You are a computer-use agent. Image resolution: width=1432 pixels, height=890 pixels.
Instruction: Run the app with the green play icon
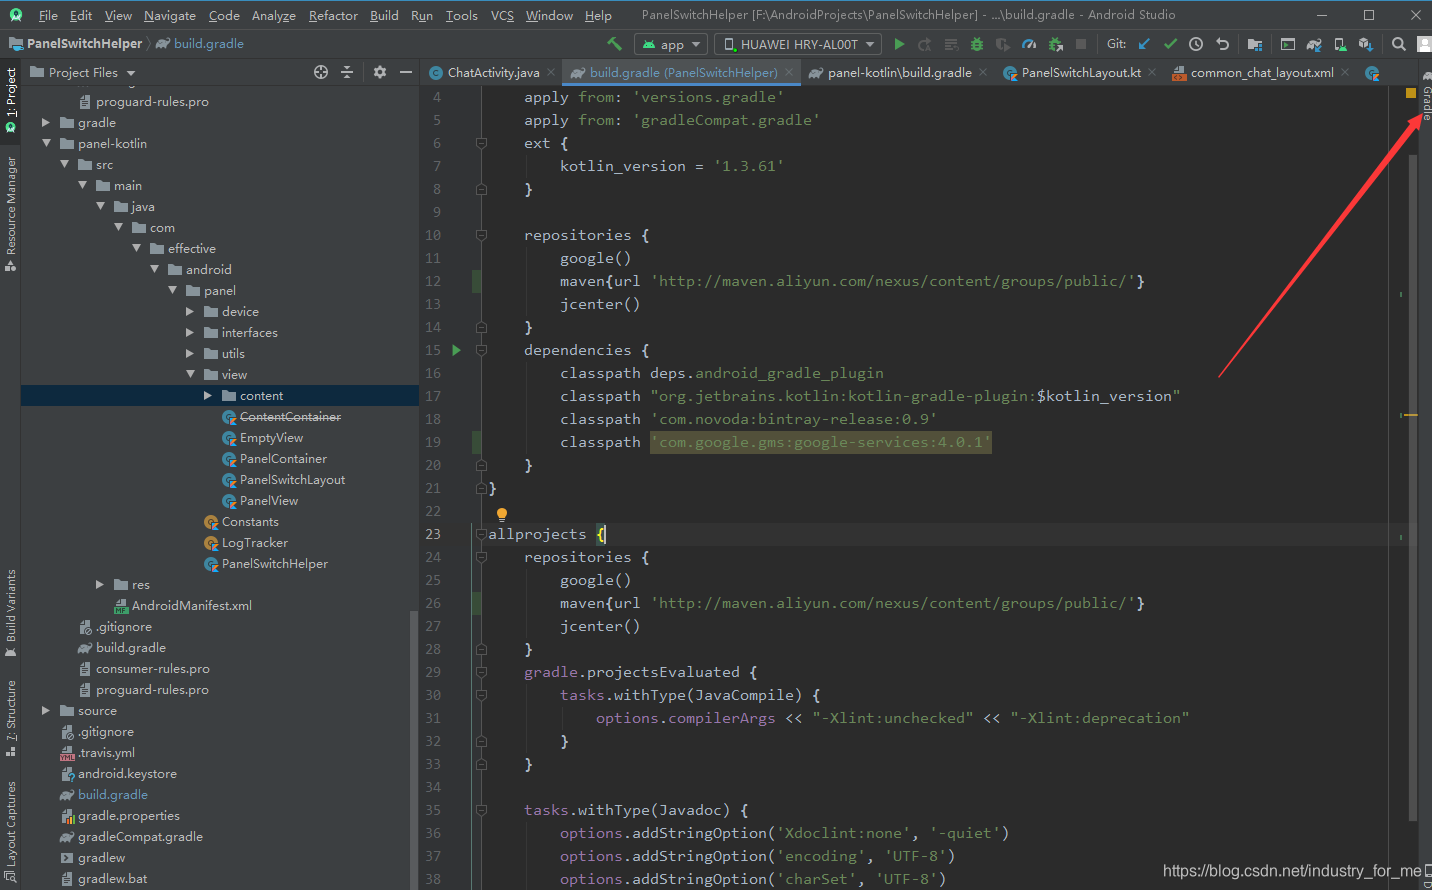899,44
